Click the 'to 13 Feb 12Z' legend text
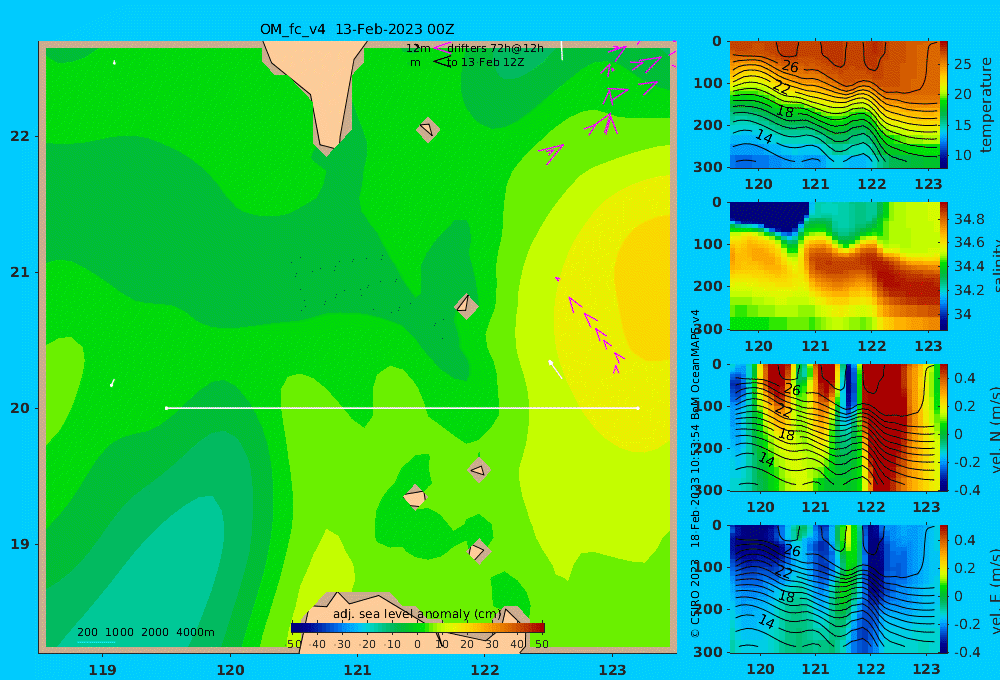 click(x=485, y=63)
